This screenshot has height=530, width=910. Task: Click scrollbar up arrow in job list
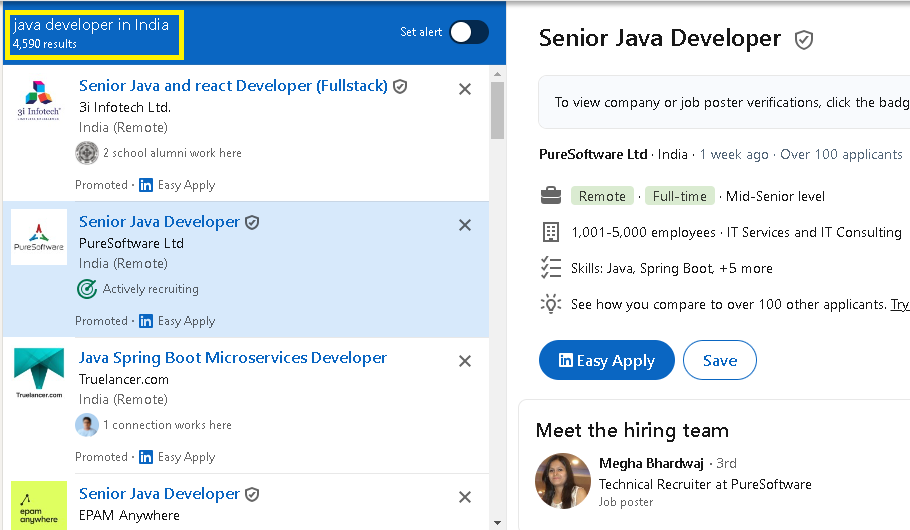pos(497,74)
